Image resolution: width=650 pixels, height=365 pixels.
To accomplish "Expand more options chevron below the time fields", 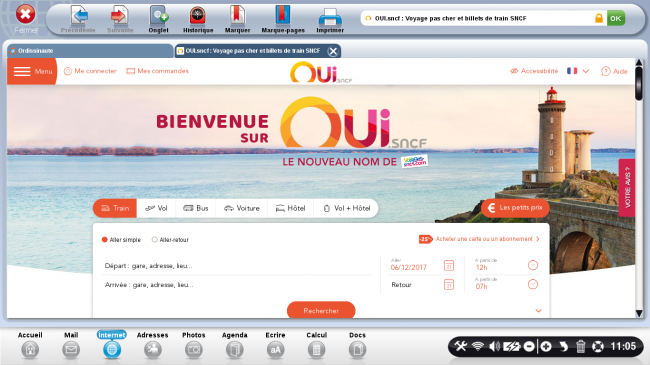I will pyautogui.click(x=538, y=311).
